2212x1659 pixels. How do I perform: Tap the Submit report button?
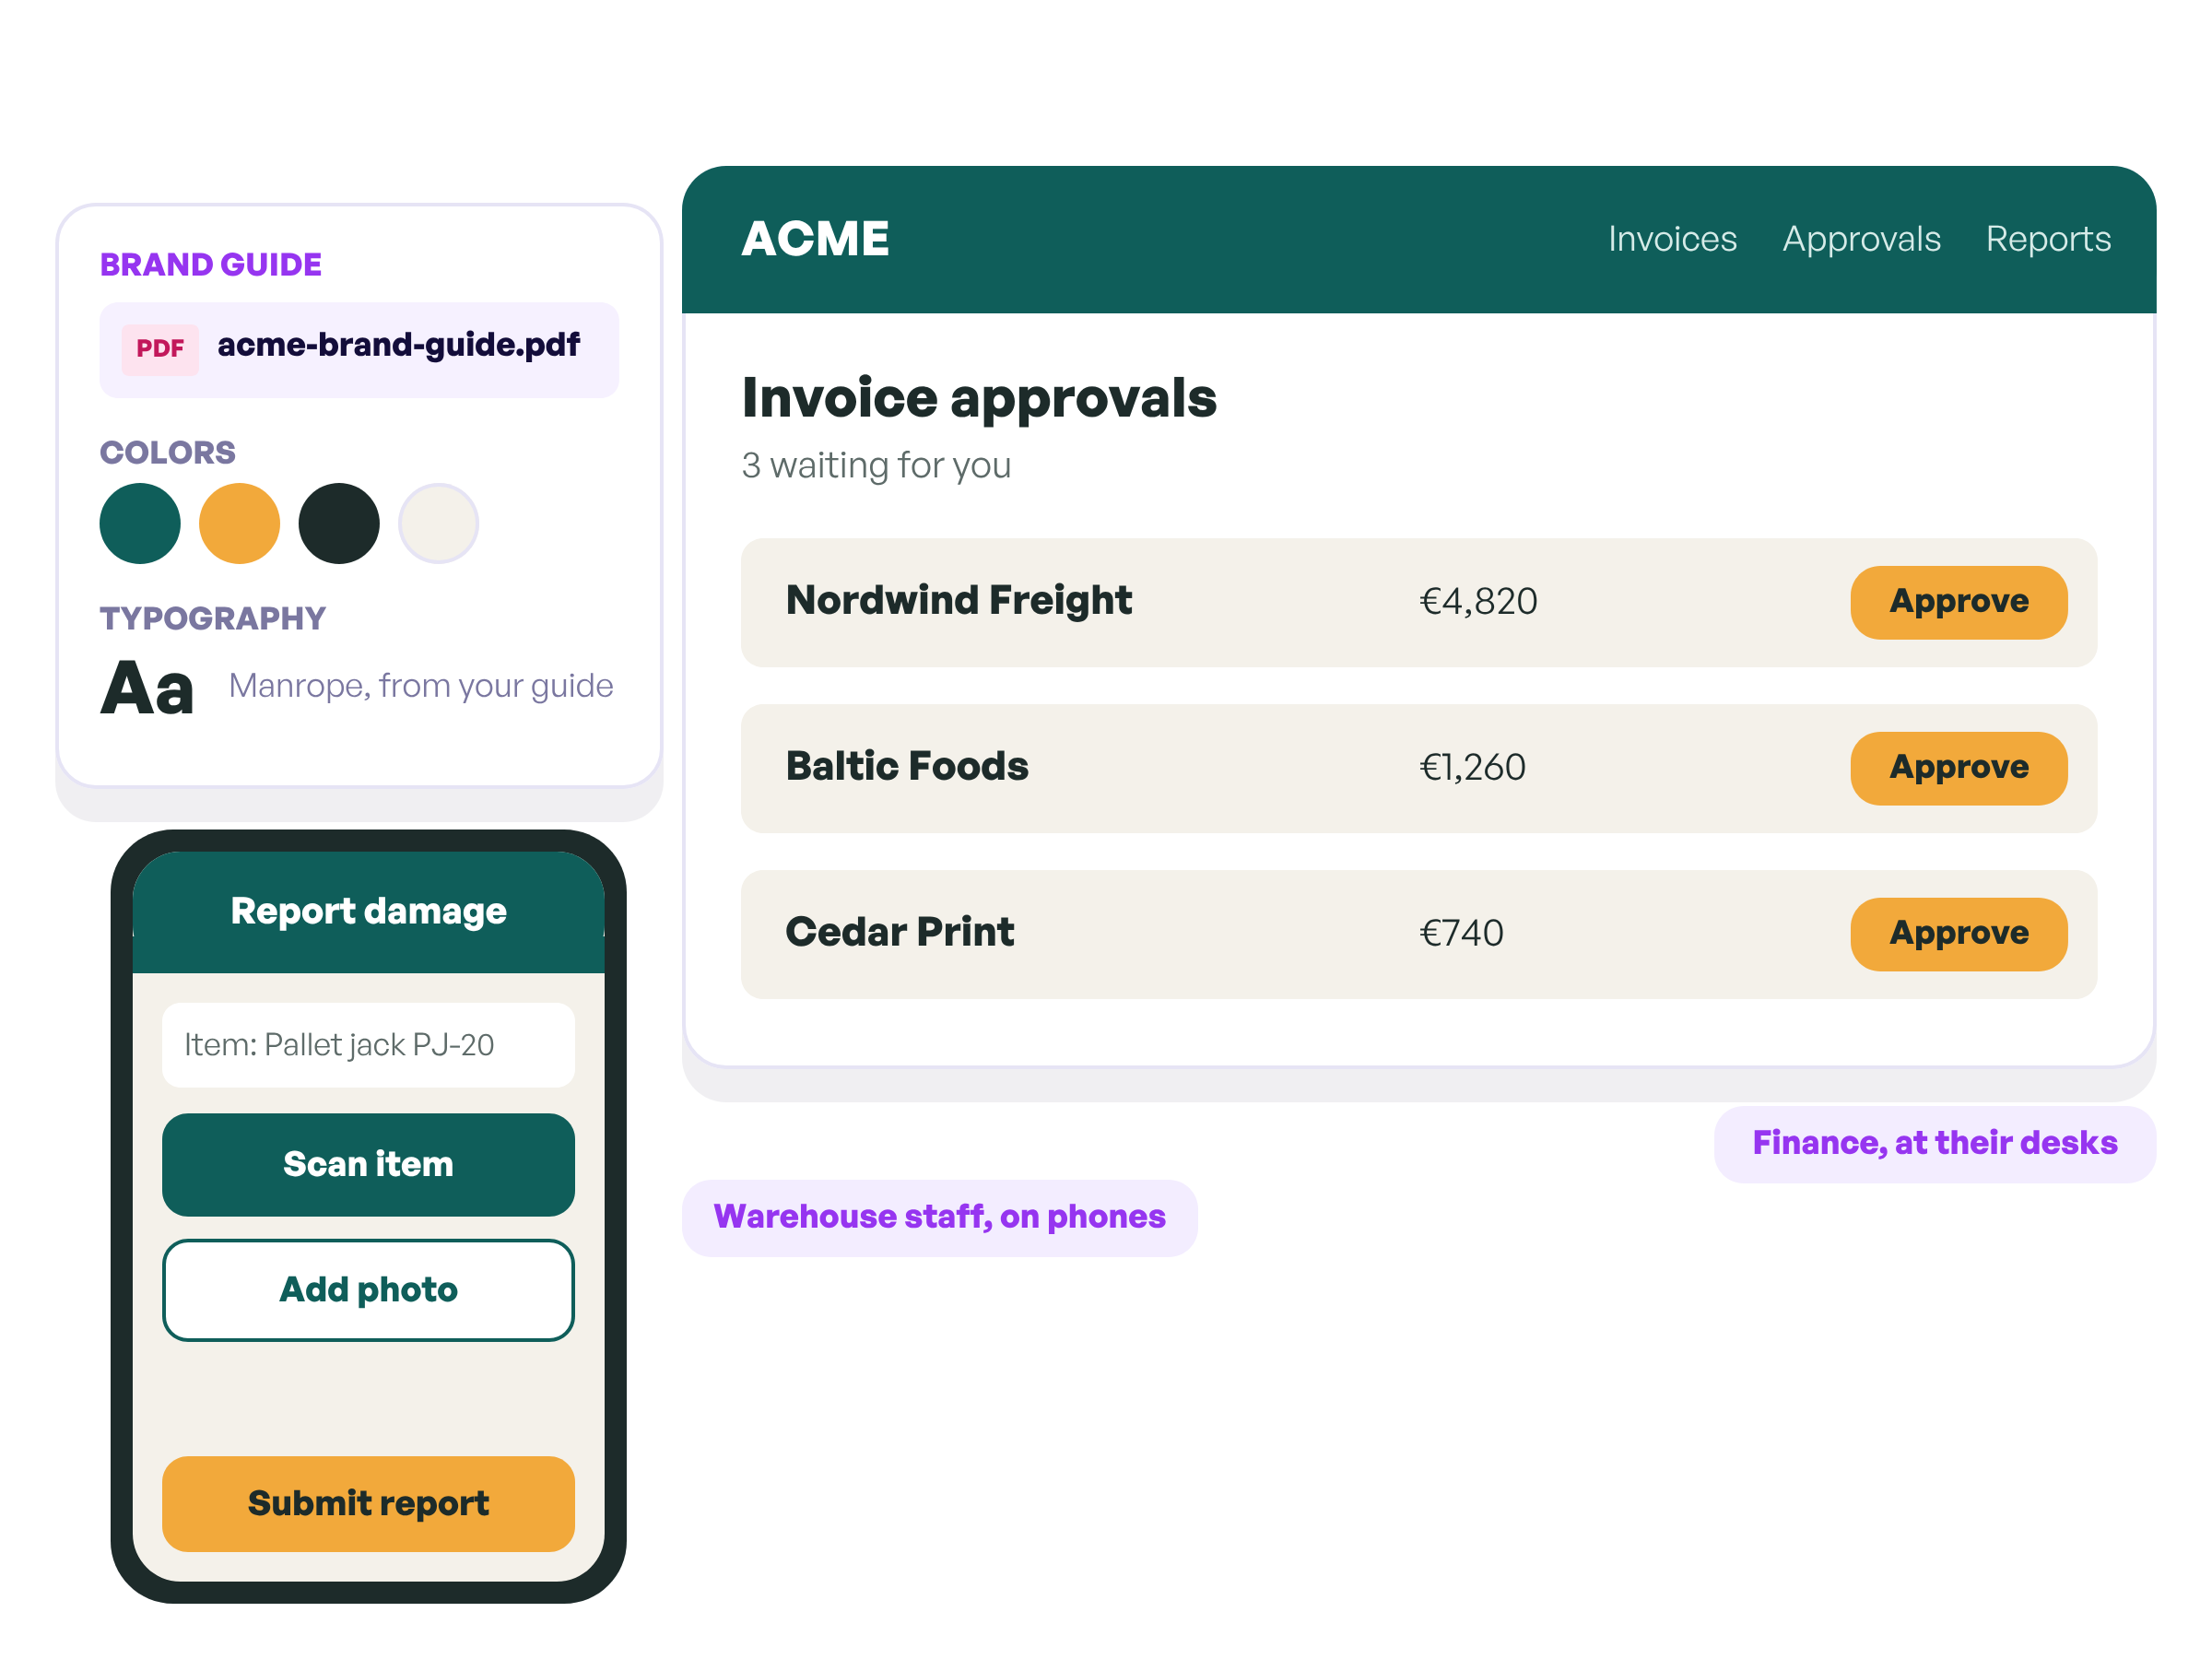368,1503
